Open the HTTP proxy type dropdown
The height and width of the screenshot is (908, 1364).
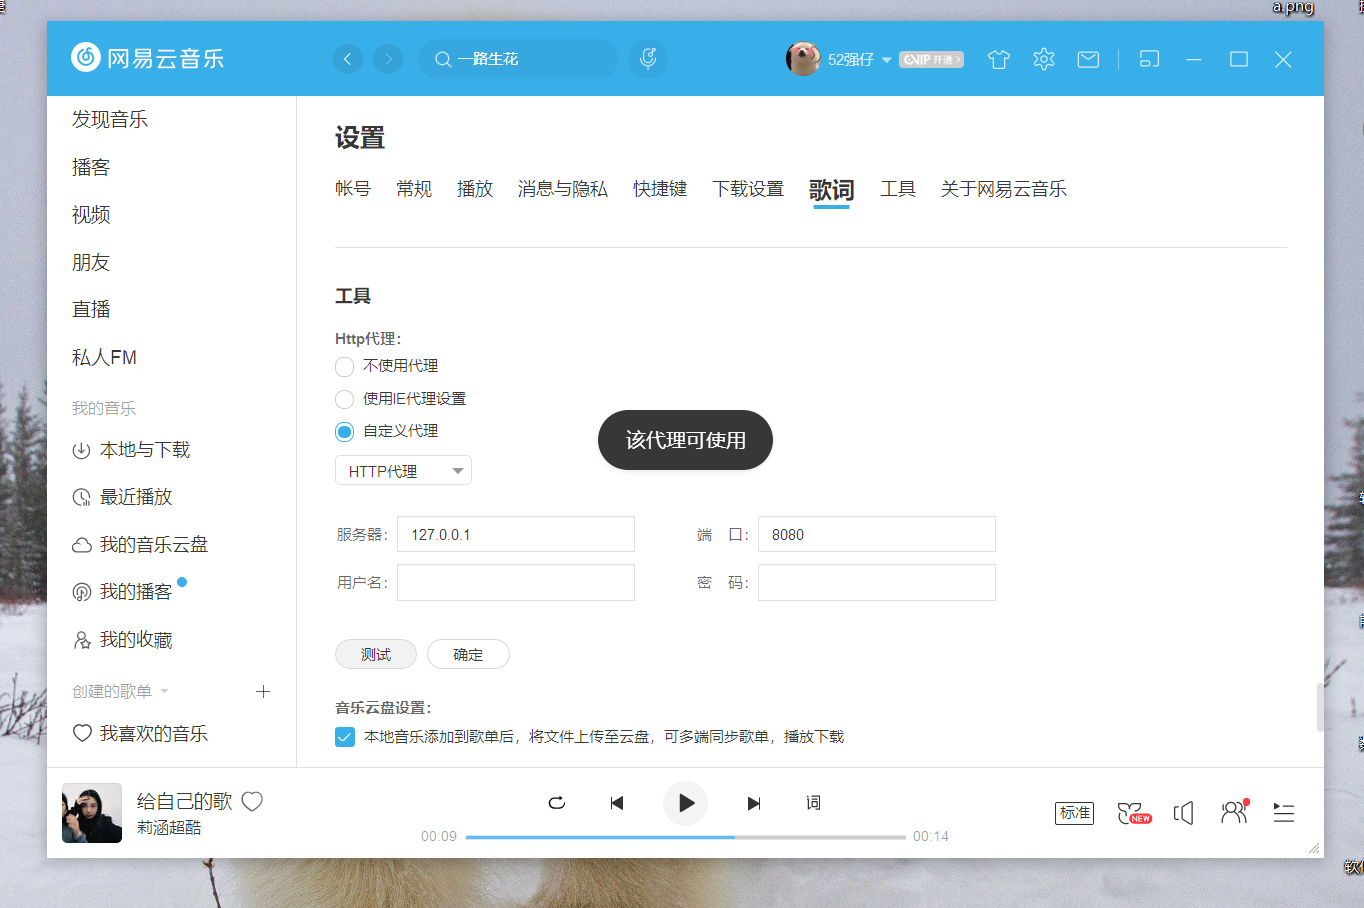tap(403, 471)
